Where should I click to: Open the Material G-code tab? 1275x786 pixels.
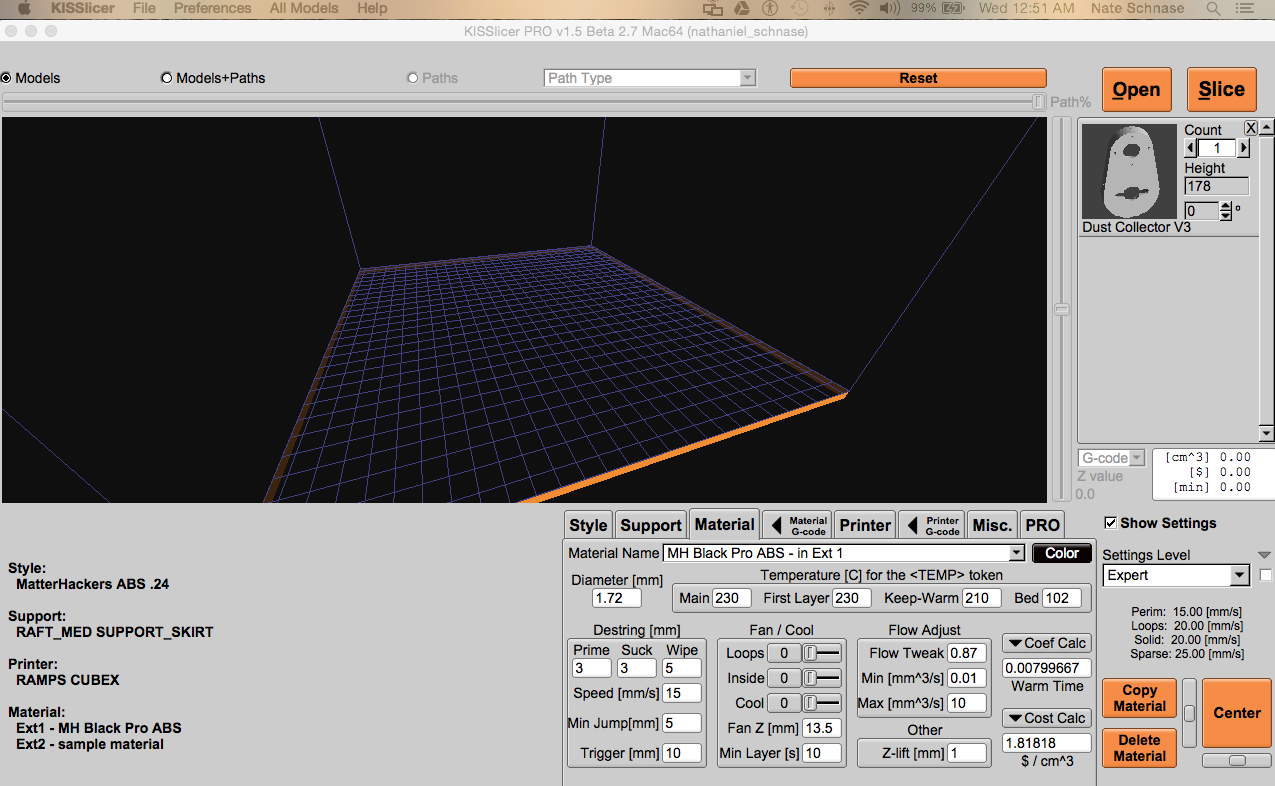798,525
